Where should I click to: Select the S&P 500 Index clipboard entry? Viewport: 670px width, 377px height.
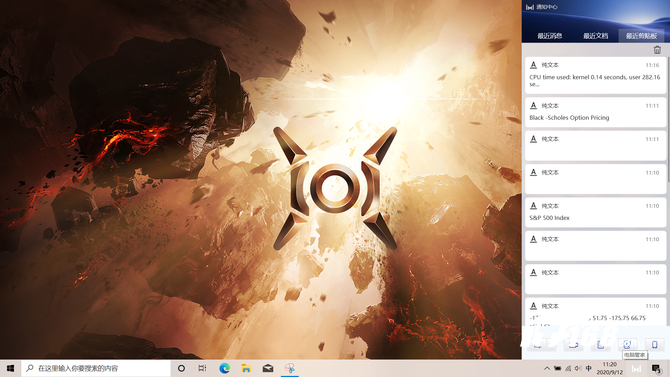[595, 212]
